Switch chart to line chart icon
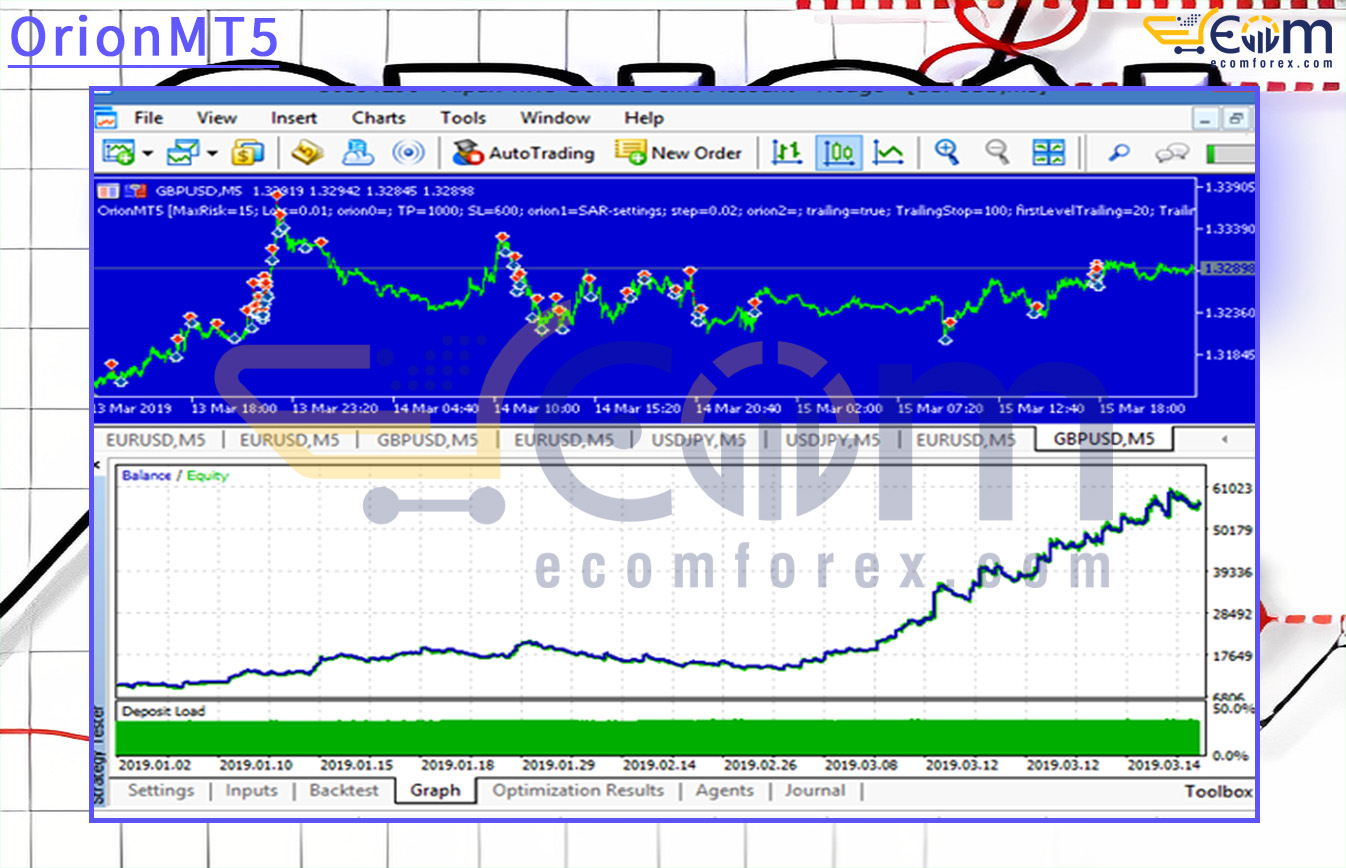Screen dimensions: 1346x868 pos(888,153)
